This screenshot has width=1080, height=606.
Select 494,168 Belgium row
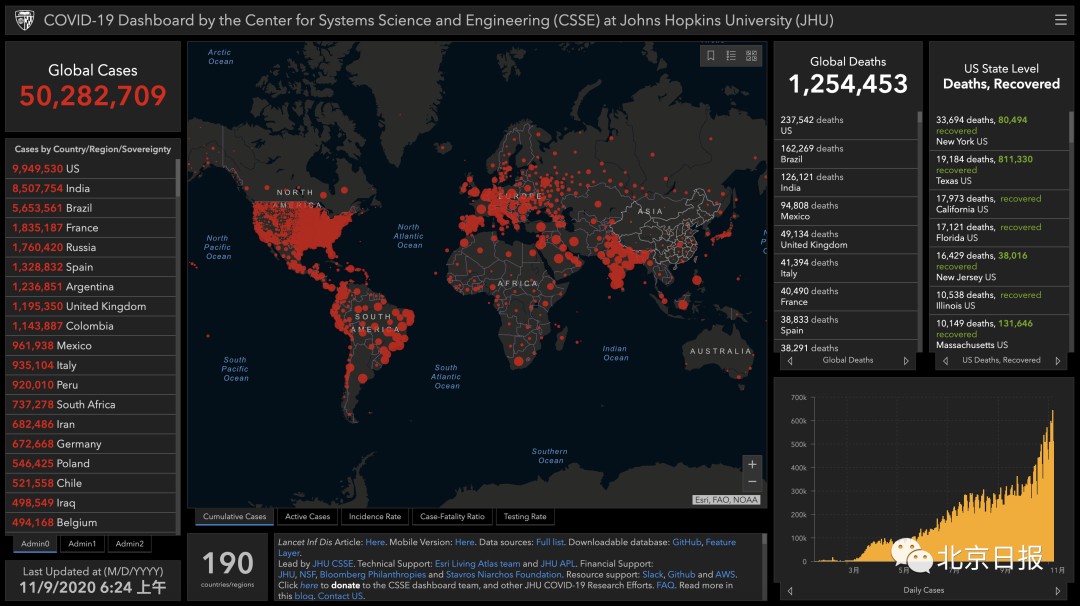point(91,523)
